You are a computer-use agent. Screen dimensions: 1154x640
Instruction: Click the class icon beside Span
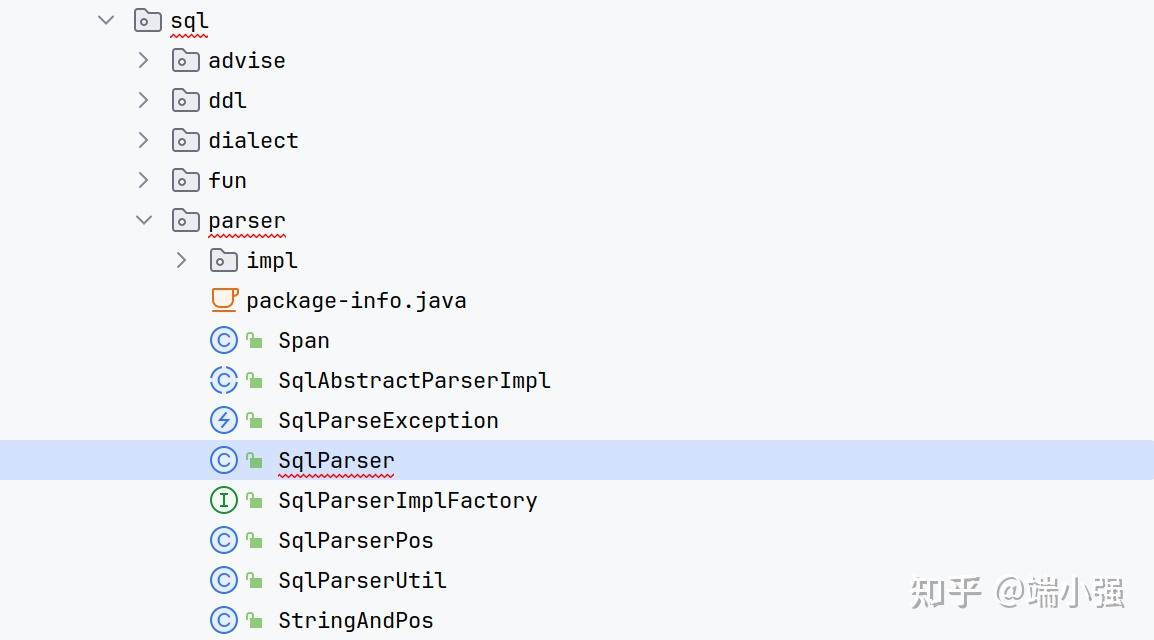pyautogui.click(x=224, y=340)
